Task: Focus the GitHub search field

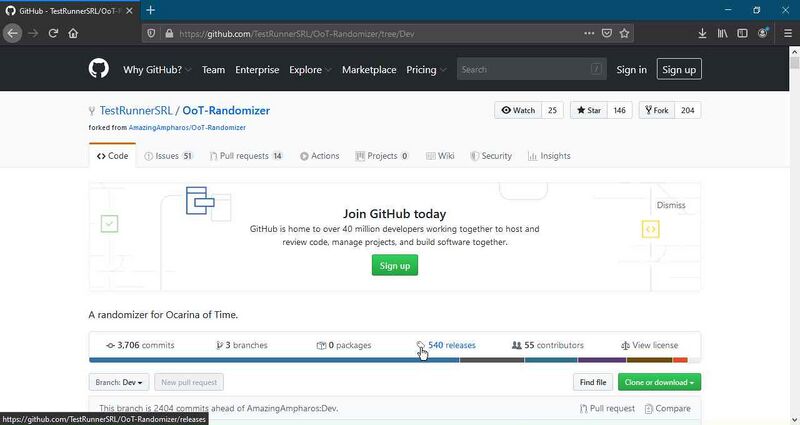Action: [531, 69]
